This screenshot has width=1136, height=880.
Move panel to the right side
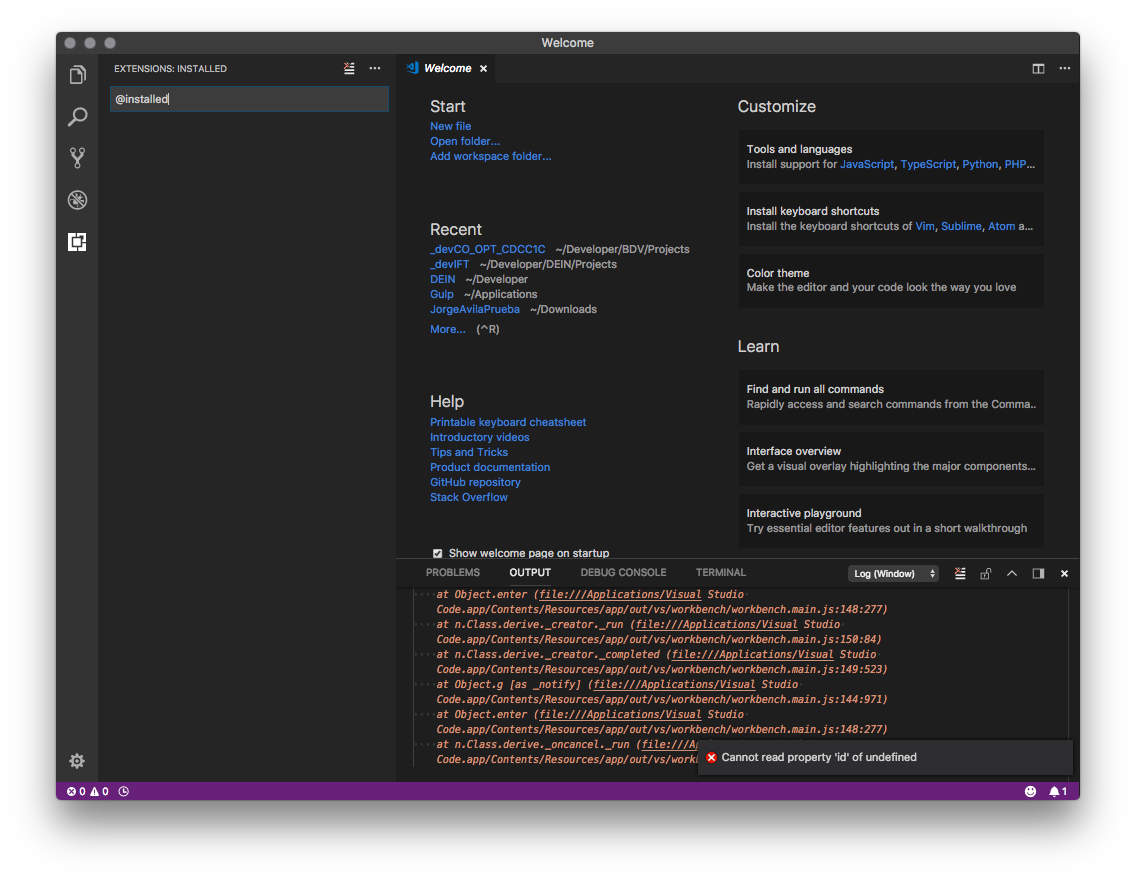[x=1038, y=574]
